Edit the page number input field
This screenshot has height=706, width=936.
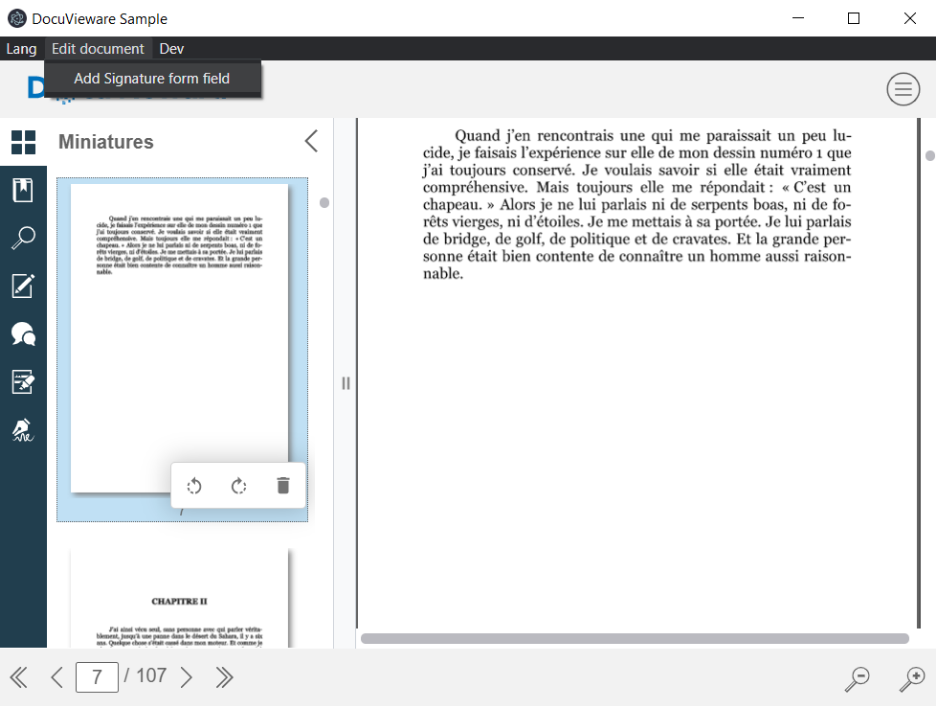pos(97,677)
